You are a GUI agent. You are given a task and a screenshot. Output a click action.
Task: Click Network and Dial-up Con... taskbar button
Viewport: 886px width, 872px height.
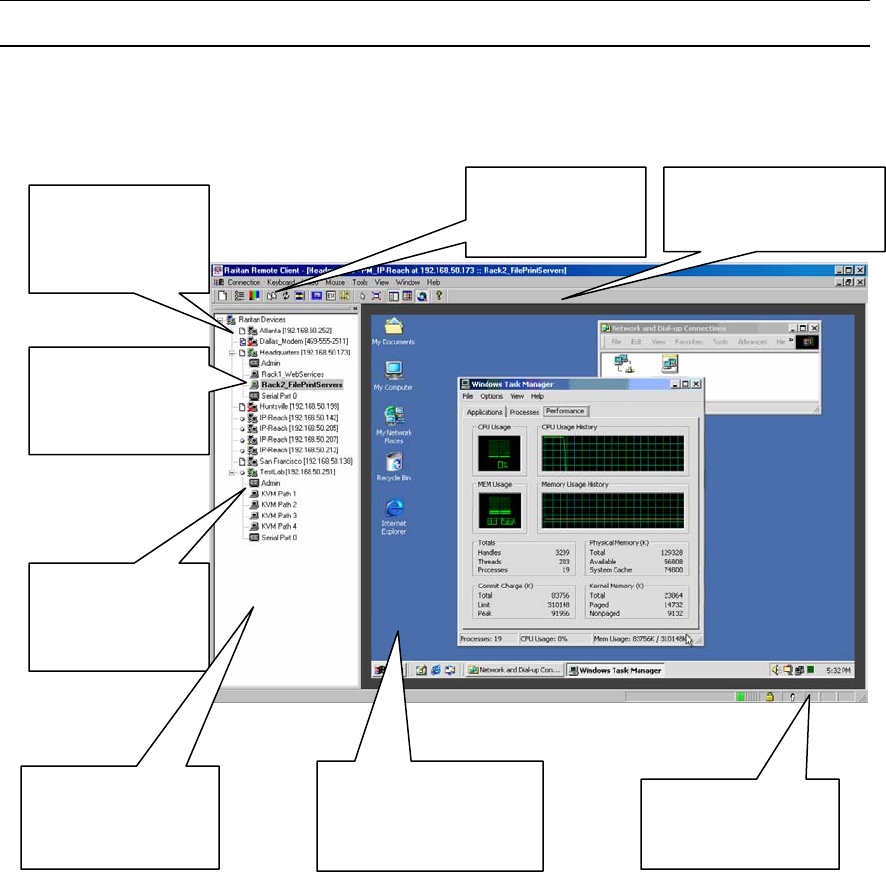(514, 670)
